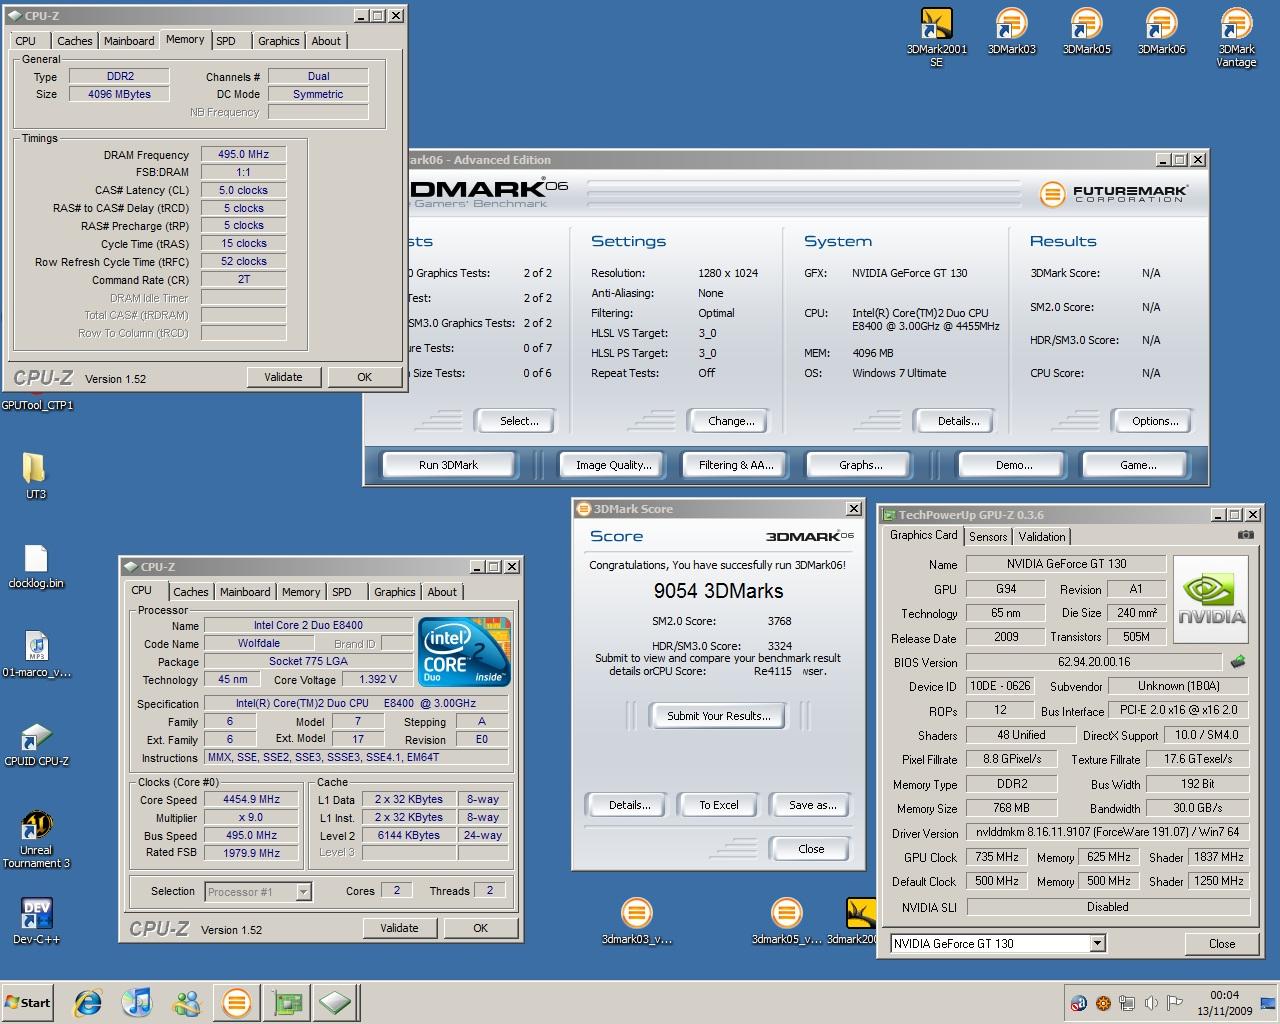This screenshot has height=1024, width=1280.
Task: Click the Demo... button in 3DMark06
Action: point(1014,465)
